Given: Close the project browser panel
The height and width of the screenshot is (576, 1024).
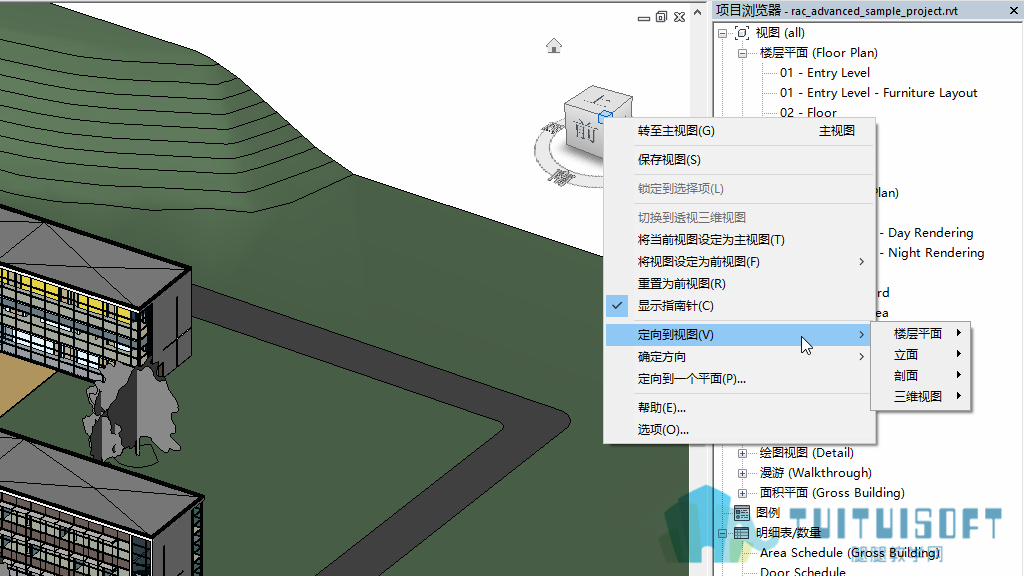Looking at the screenshot, I should pyautogui.click(x=1014, y=10).
